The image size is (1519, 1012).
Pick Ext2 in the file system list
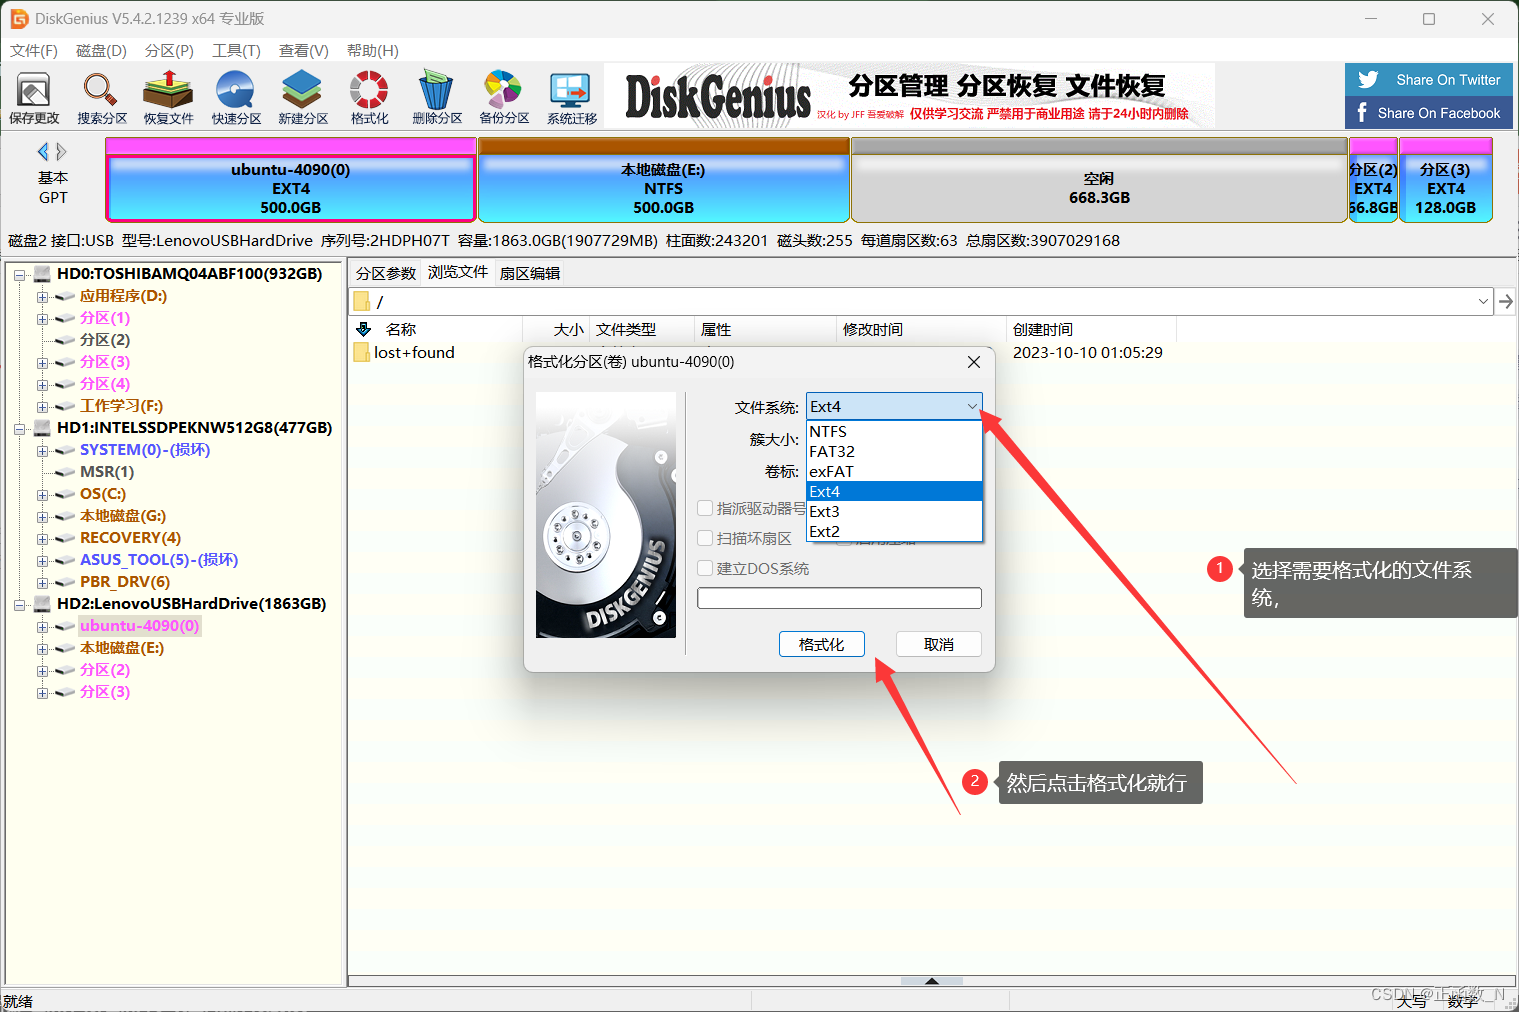coord(894,531)
